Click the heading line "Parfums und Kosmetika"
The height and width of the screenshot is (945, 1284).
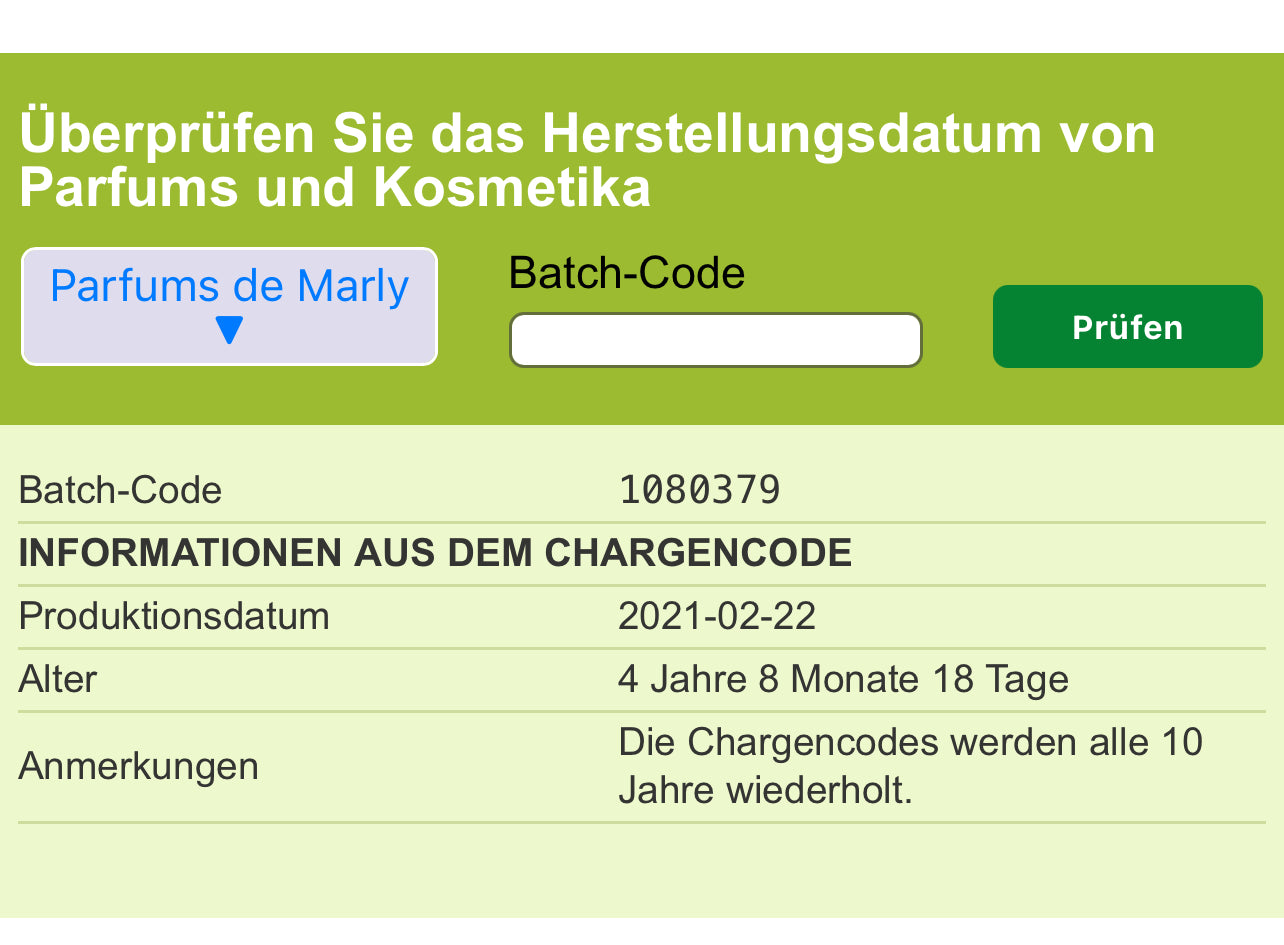coord(335,187)
